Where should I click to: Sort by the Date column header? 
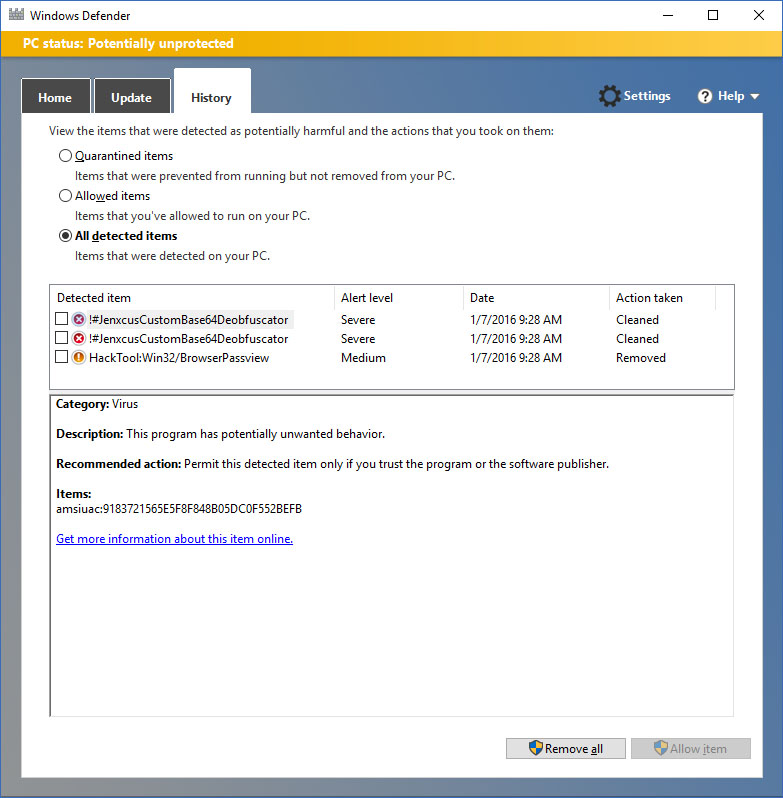(x=536, y=298)
